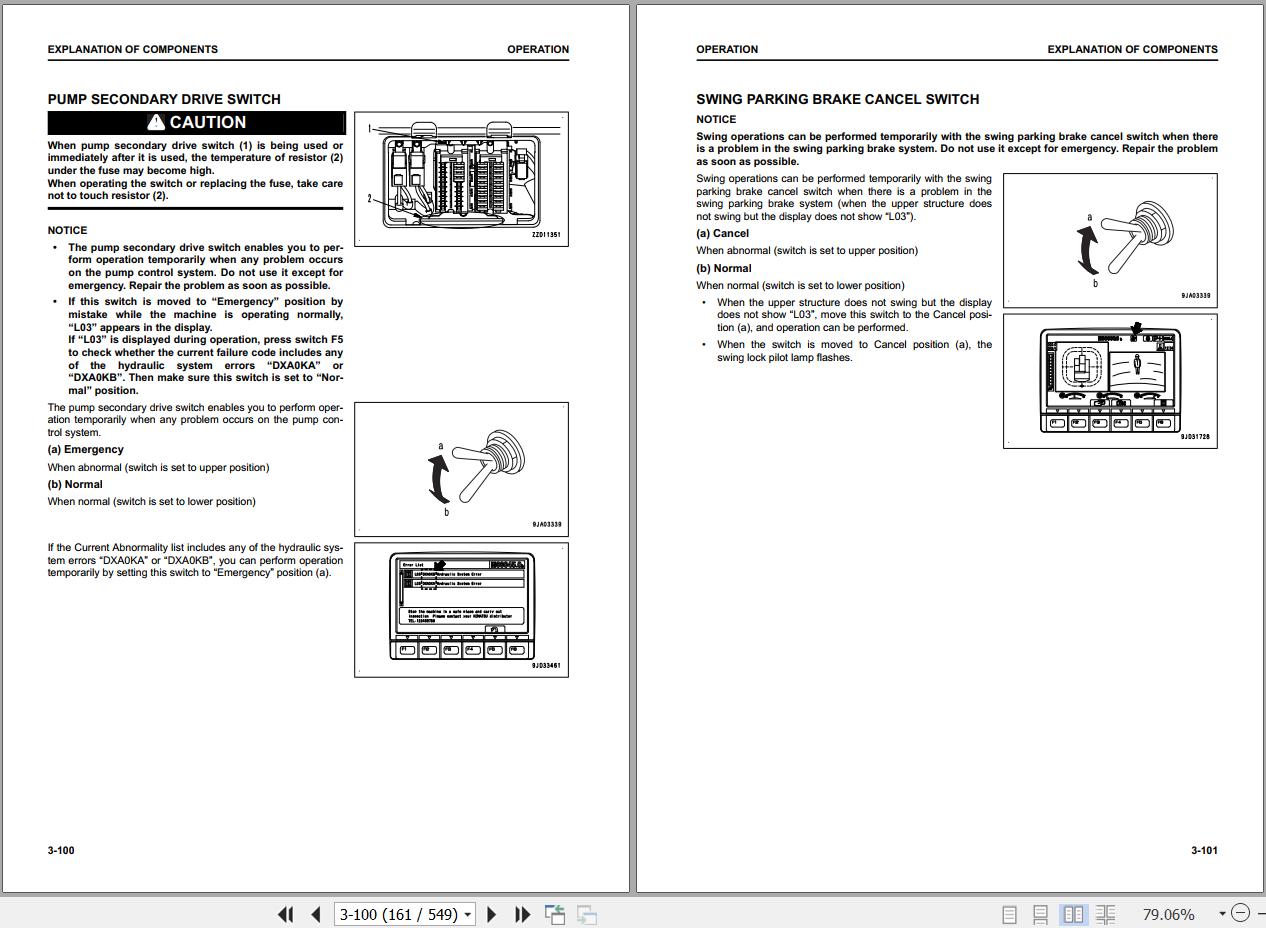Click the "(a) Cancel" label
Image resolution: width=1266 pixels, height=928 pixels.
pyautogui.click(x=723, y=233)
